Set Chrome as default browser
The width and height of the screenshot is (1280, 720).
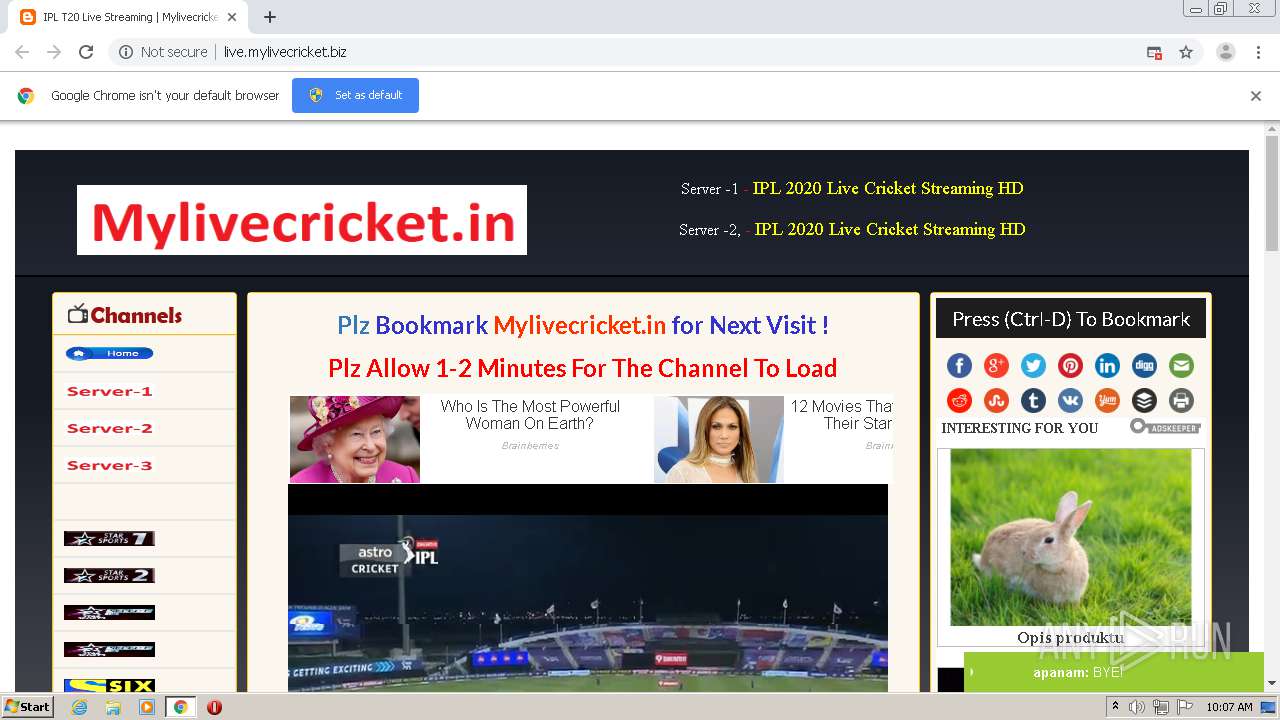(x=355, y=95)
